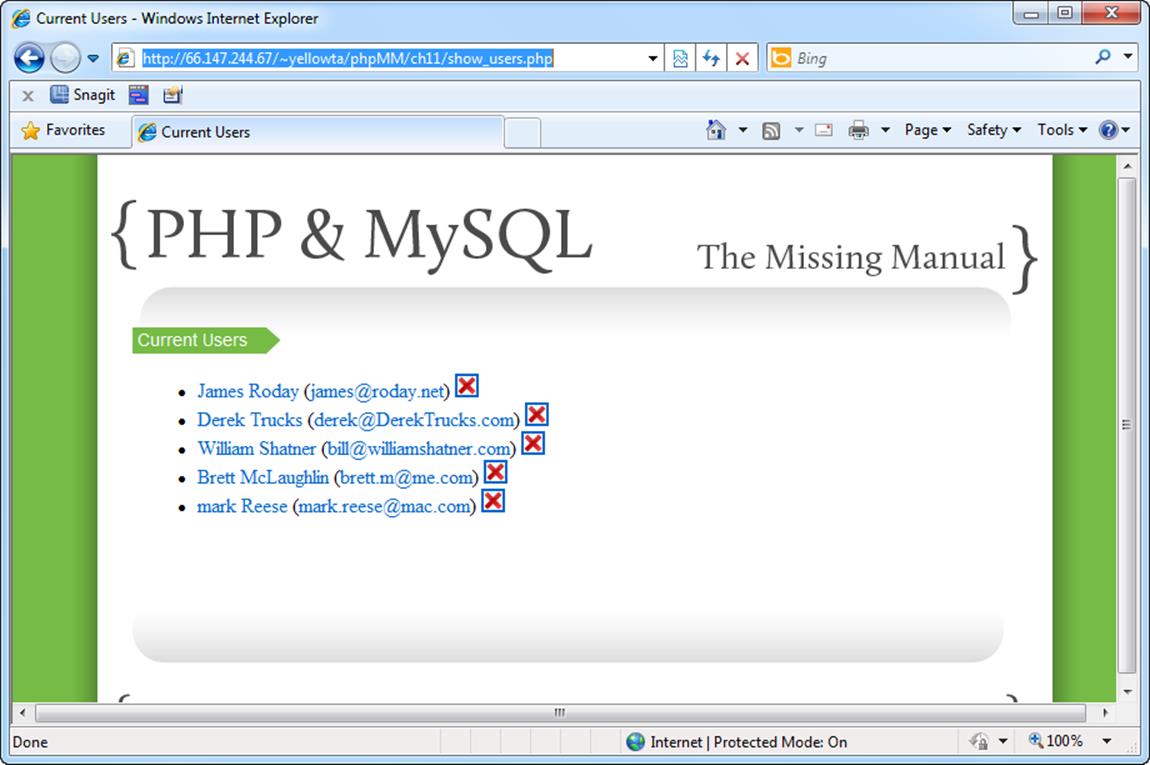Viewport: 1150px width, 765px height.
Task: Open the James Roday user link
Action: [248, 391]
